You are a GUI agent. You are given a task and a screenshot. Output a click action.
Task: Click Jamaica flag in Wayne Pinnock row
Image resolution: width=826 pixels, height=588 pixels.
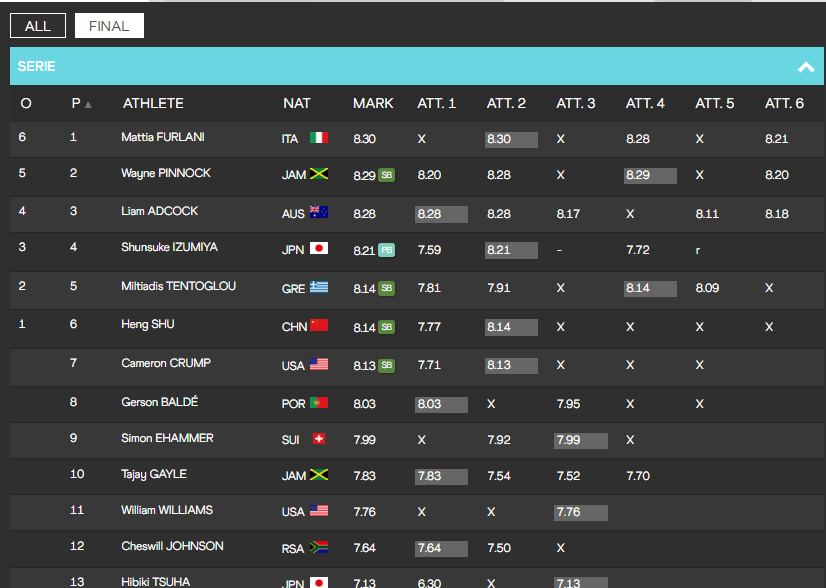319,173
